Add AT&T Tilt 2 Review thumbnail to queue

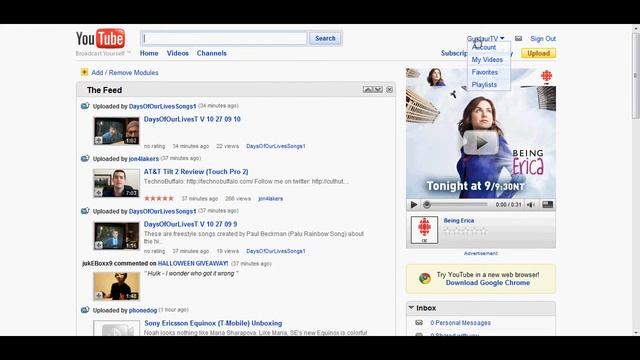[98, 193]
